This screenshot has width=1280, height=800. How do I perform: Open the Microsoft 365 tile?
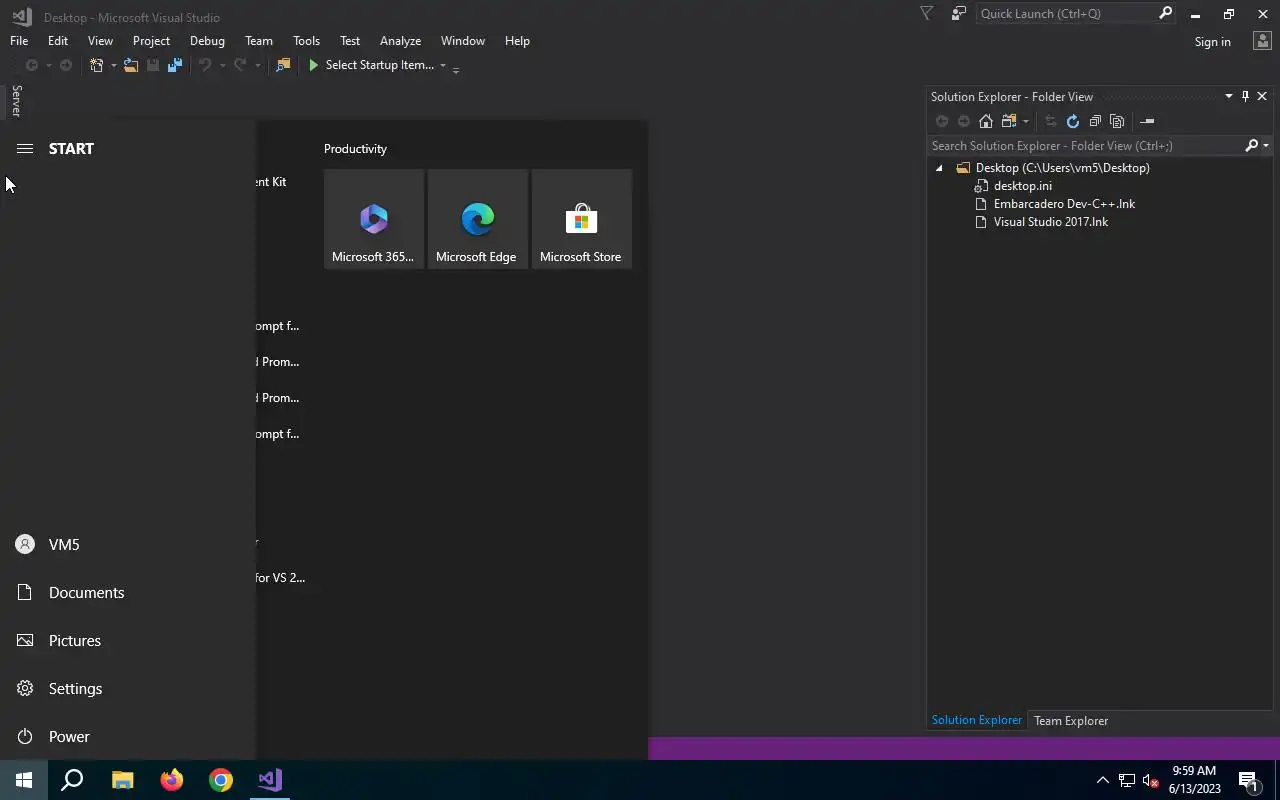tap(373, 219)
